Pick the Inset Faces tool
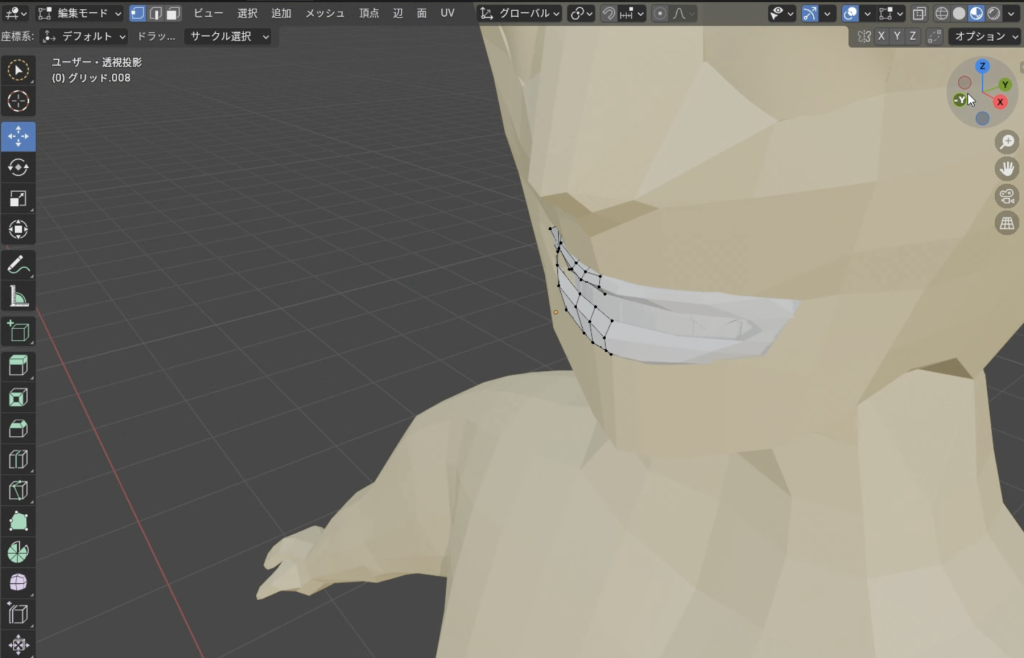This screenshot has width=1024, height=658. [x=18, y=397]
